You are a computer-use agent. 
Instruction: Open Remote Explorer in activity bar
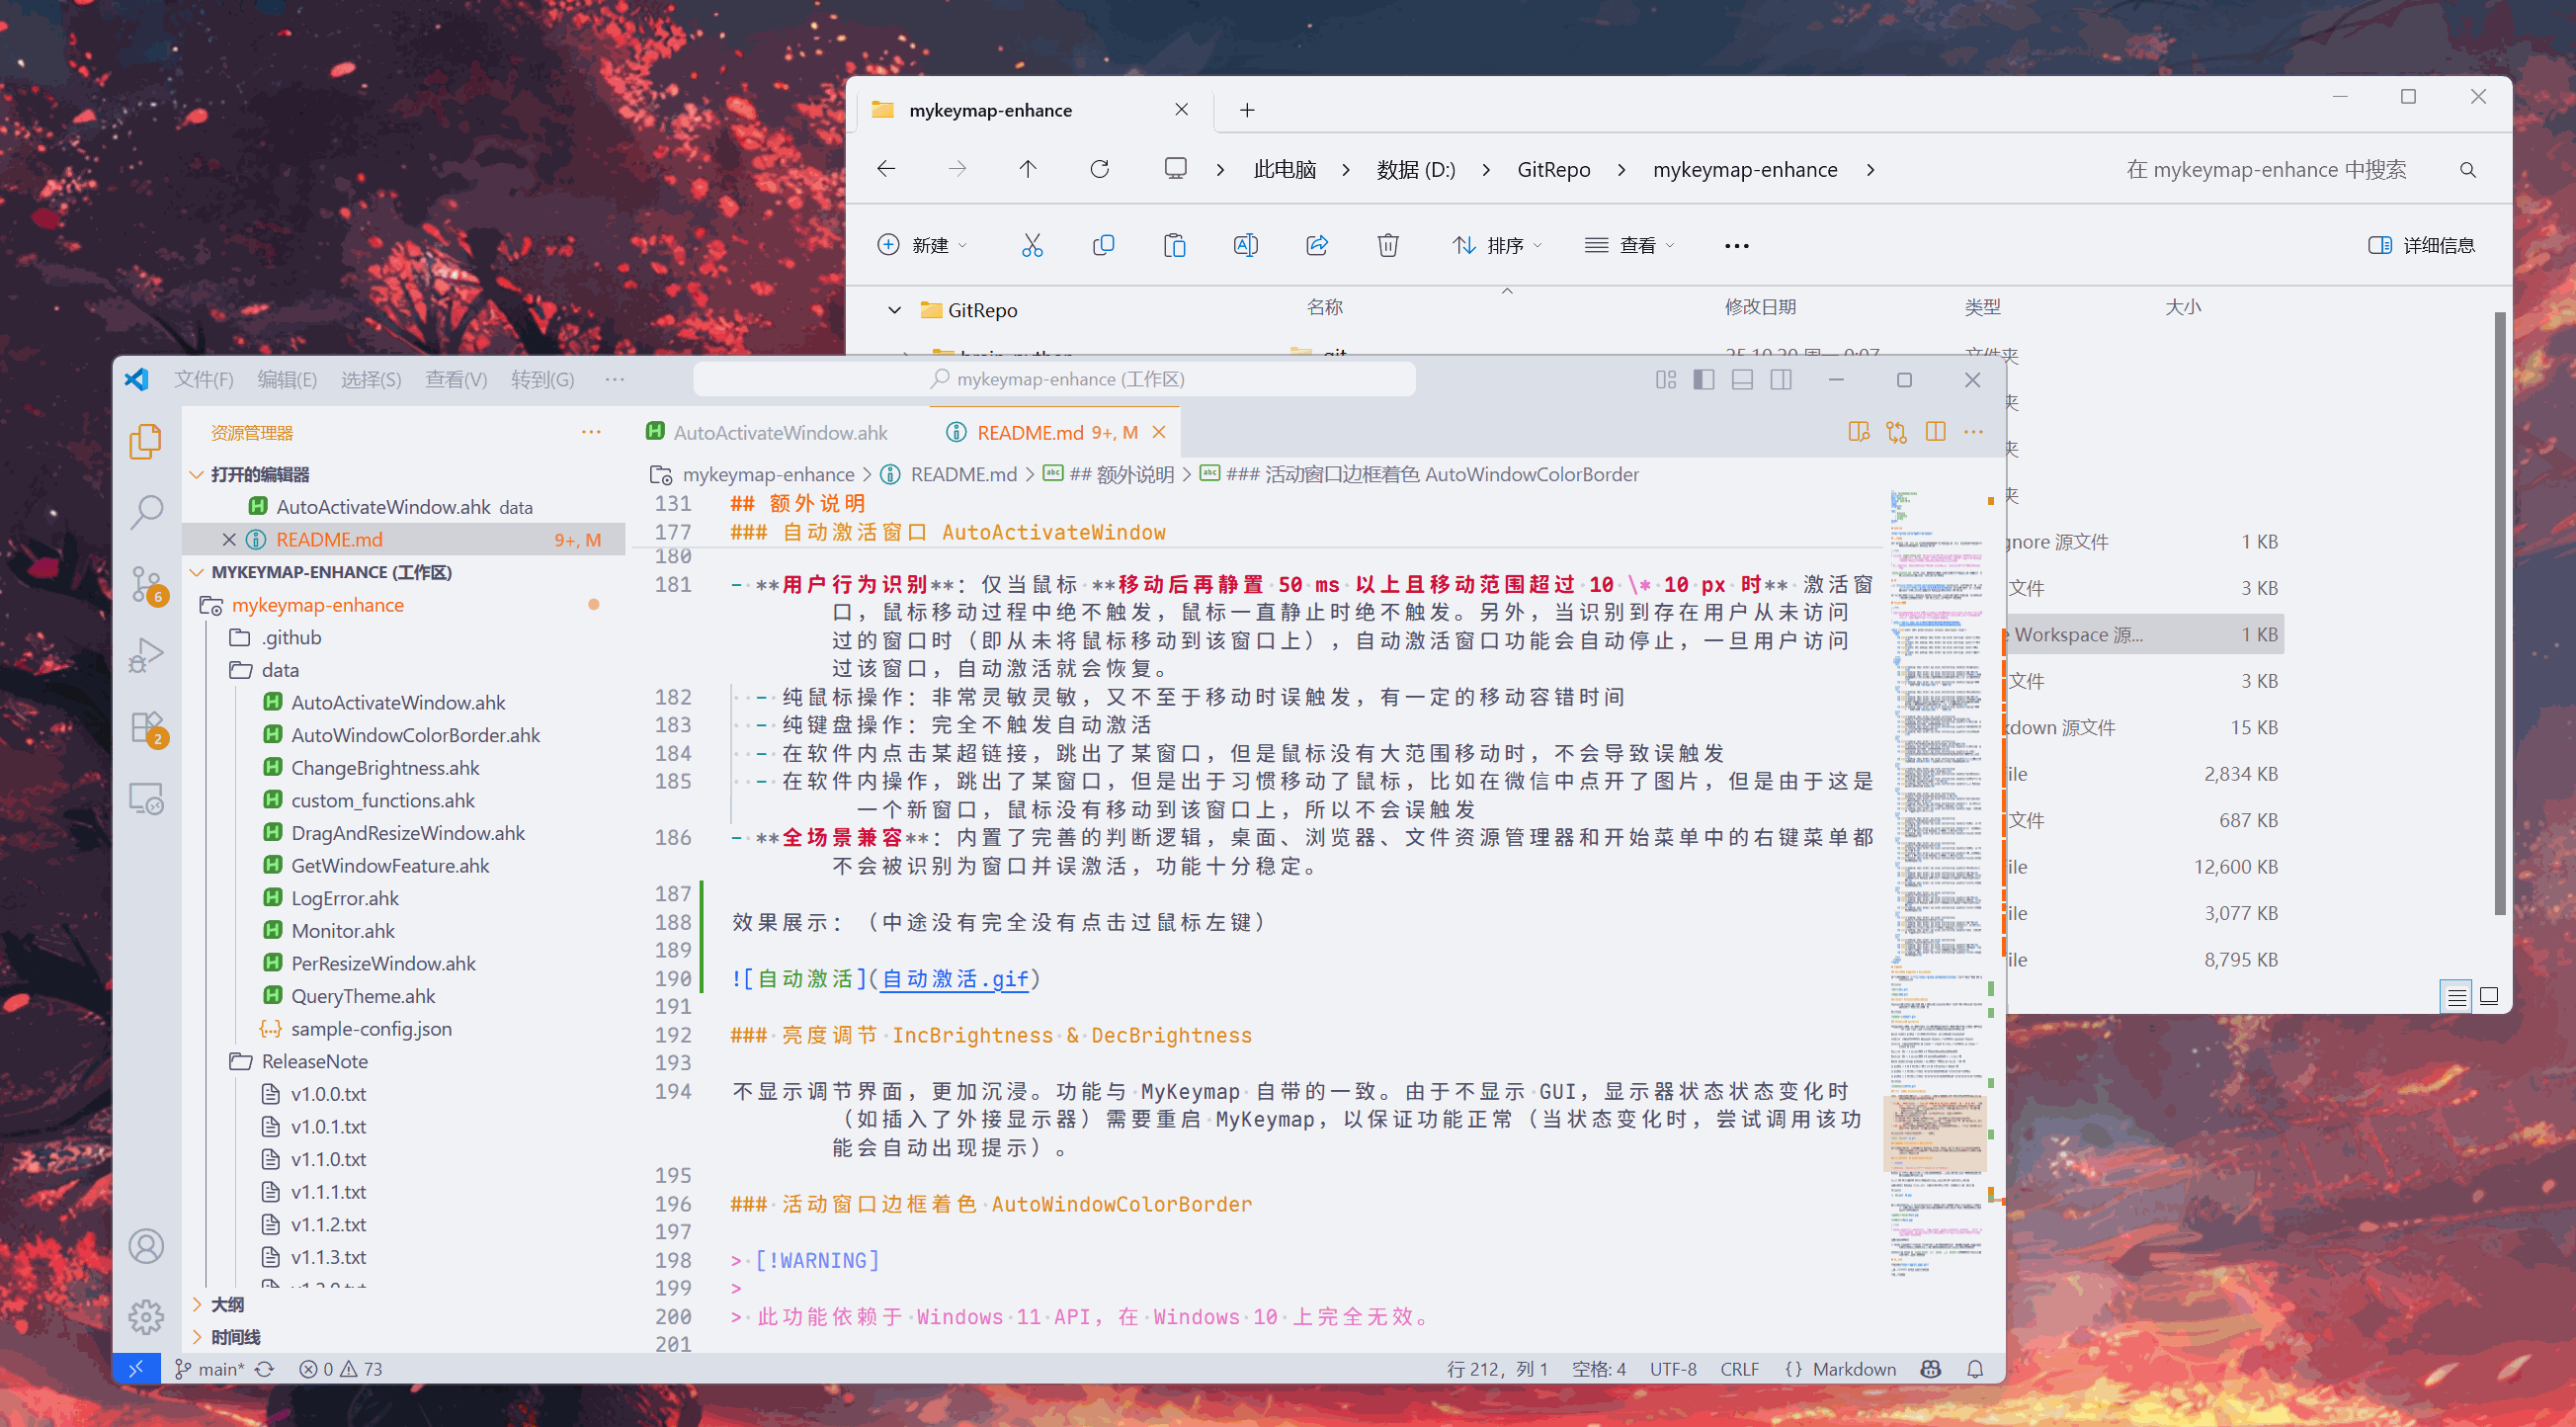146,798
